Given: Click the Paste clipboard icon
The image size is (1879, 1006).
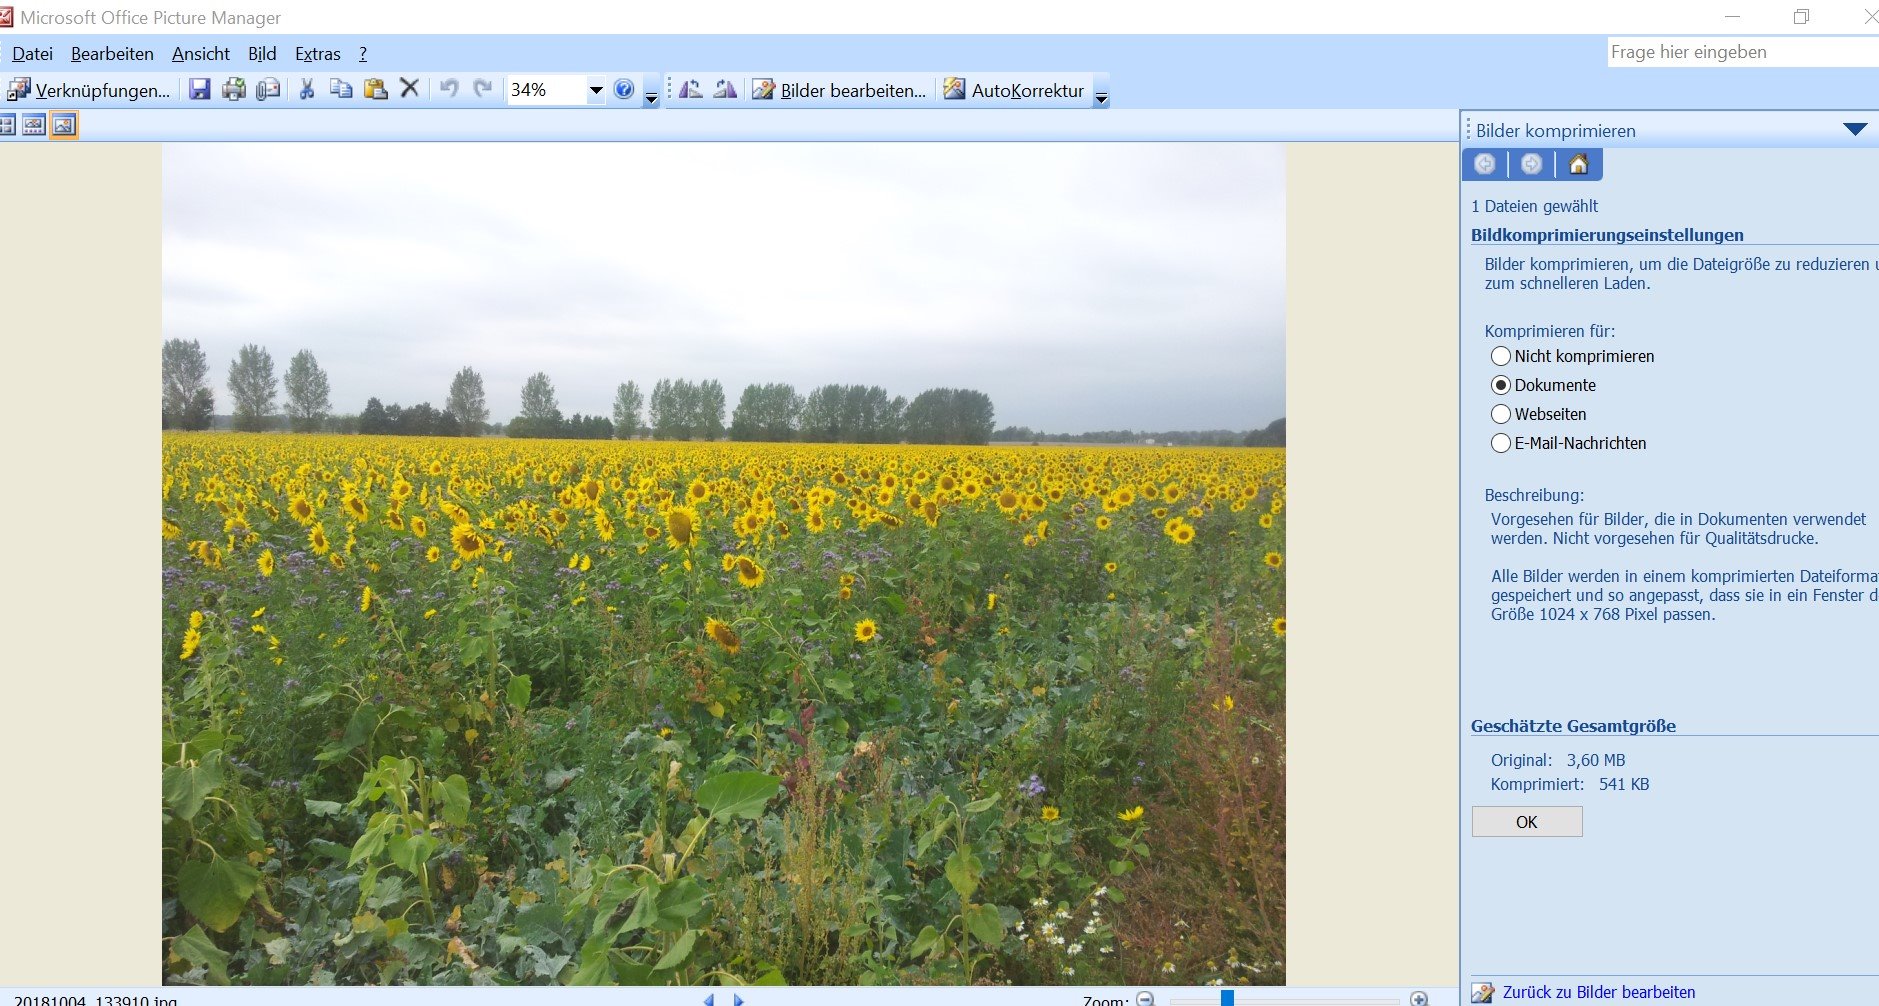Looking at the screenshot, I should point(375,90).
